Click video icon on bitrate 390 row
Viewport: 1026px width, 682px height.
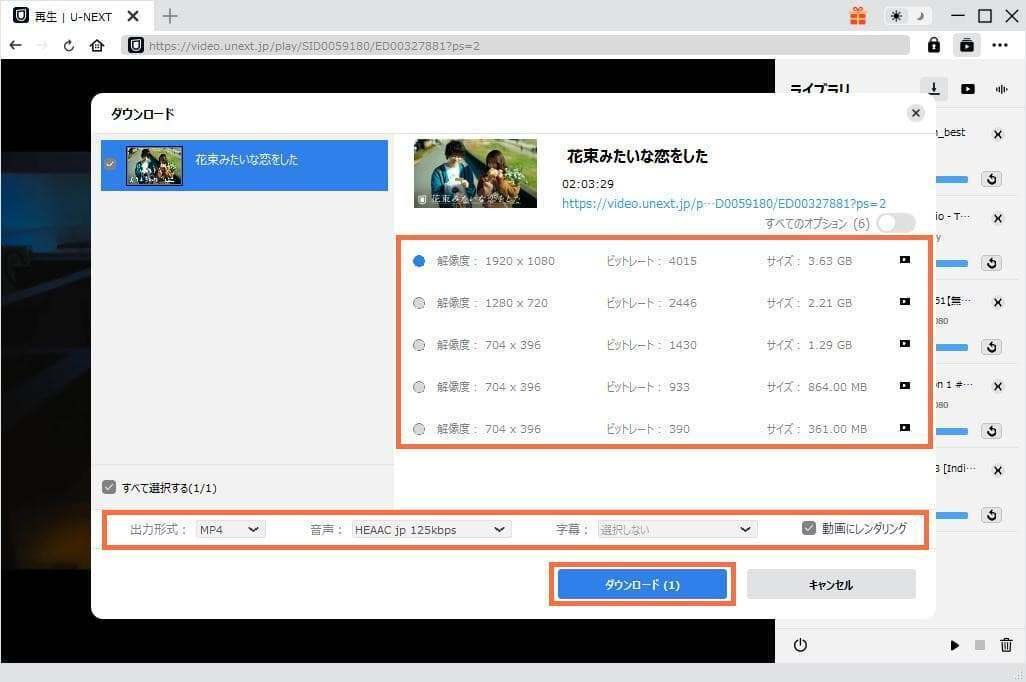904,427
